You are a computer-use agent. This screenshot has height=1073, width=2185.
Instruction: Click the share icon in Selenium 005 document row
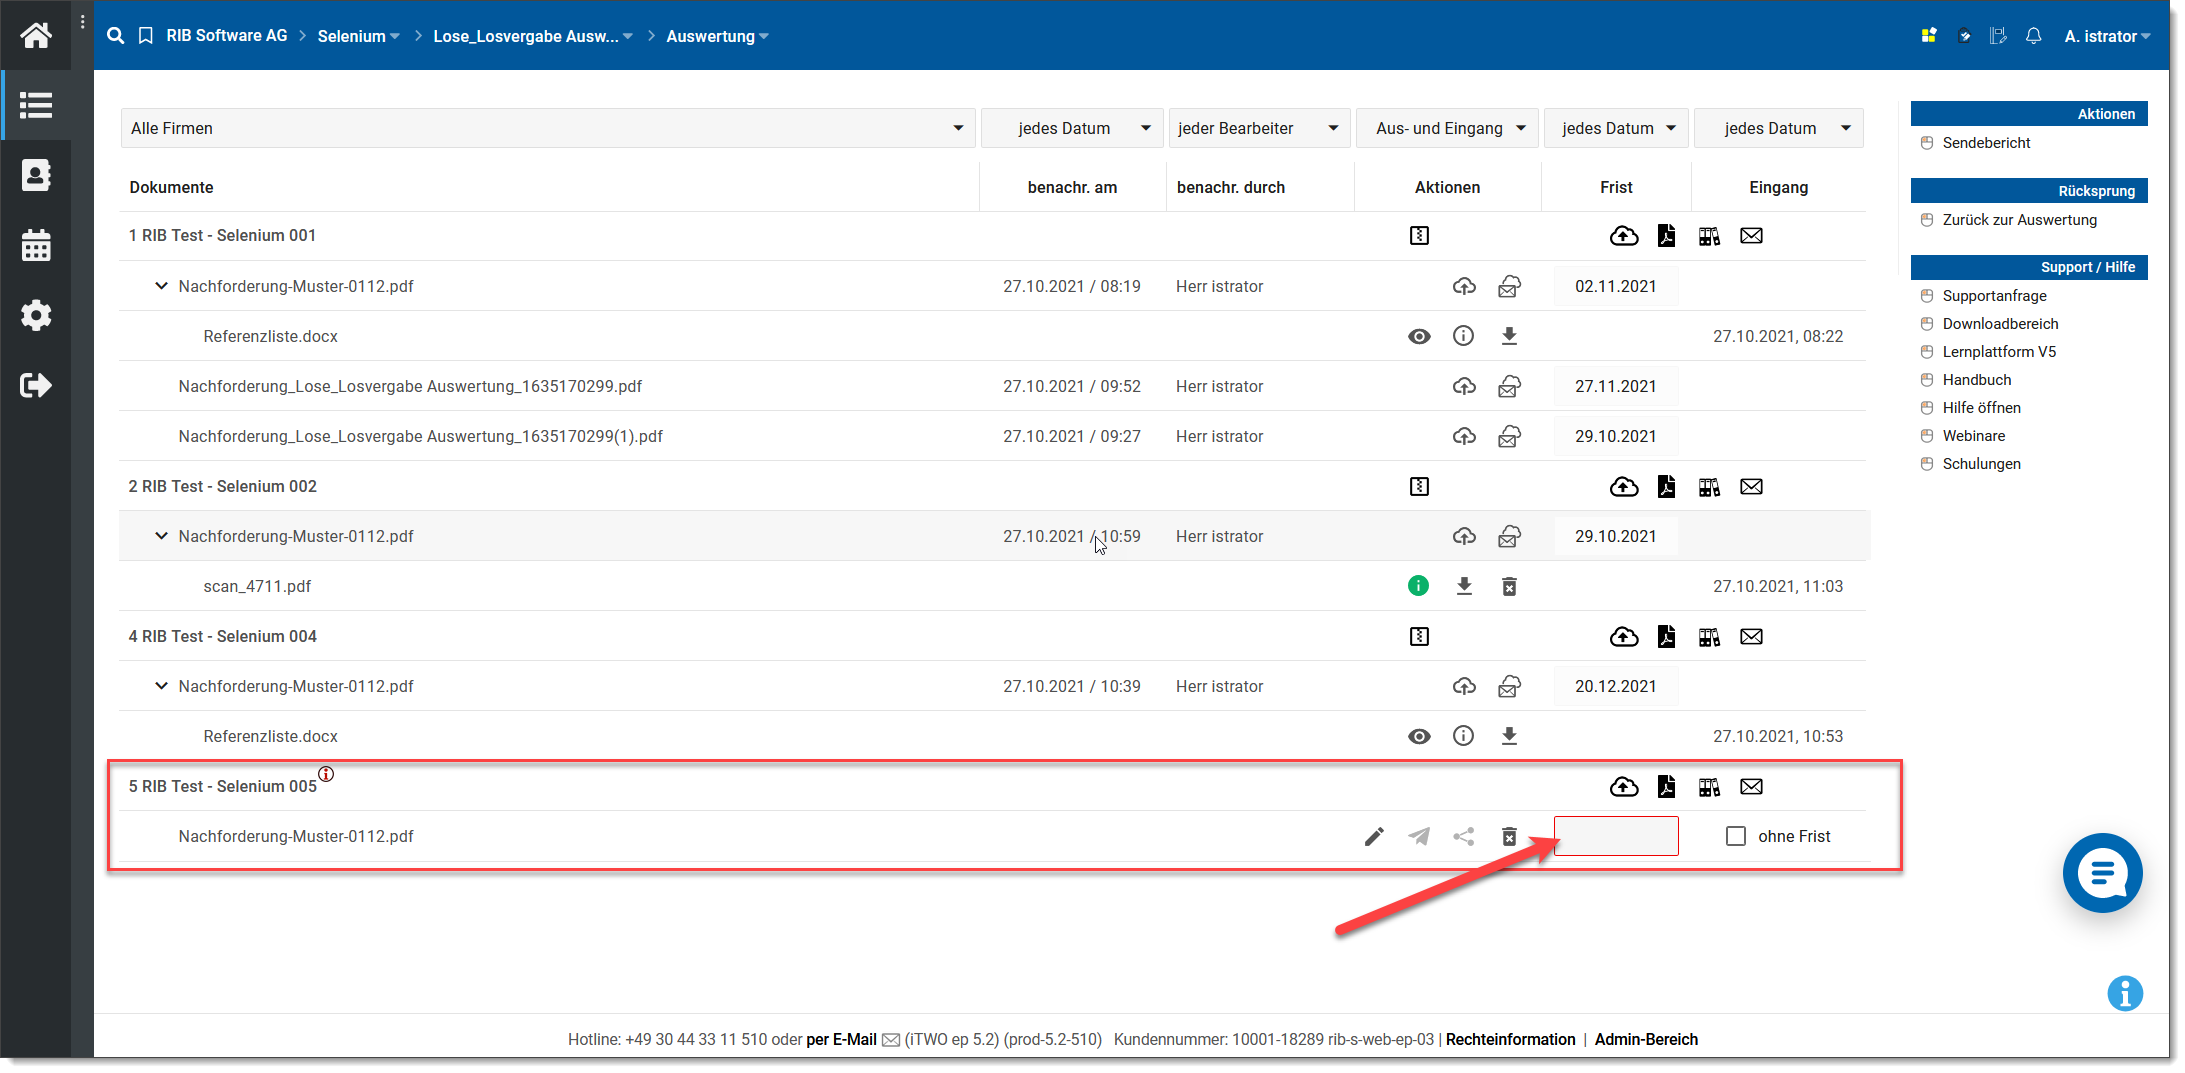click(1464, 836)
